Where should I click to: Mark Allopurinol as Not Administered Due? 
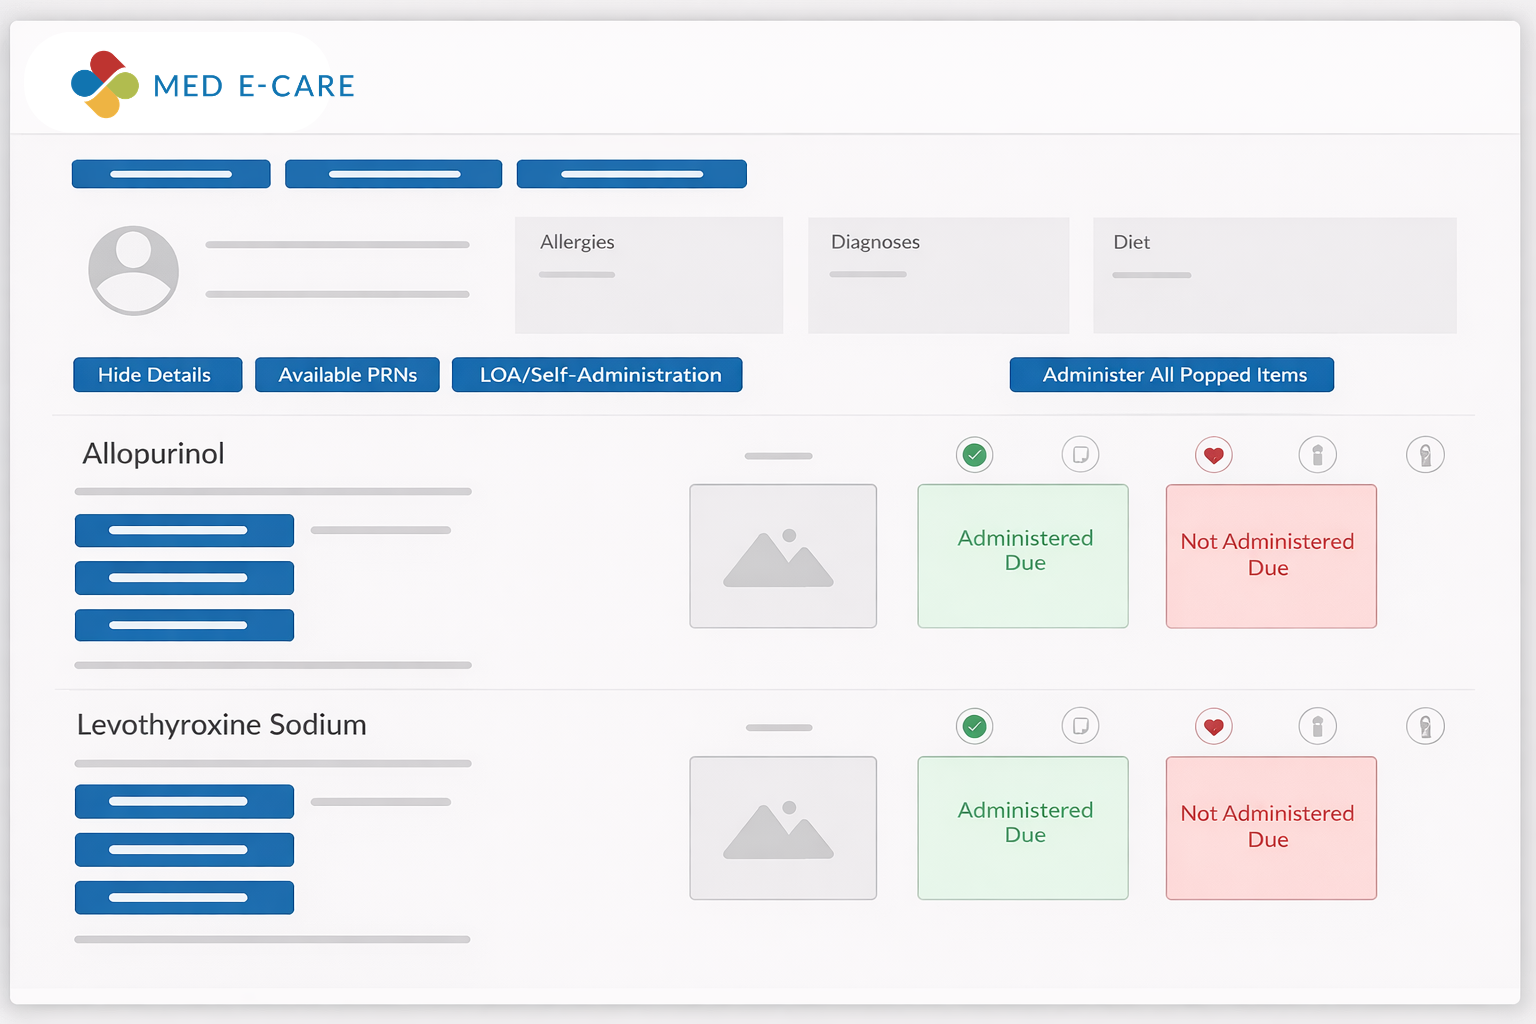(1271, 556)
